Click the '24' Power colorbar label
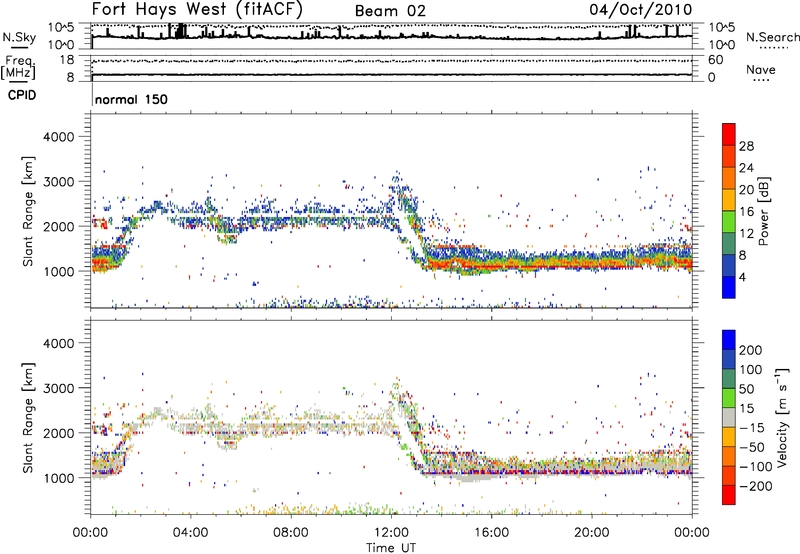This screenshot has height=554, width=800. (x=746, y=168)
